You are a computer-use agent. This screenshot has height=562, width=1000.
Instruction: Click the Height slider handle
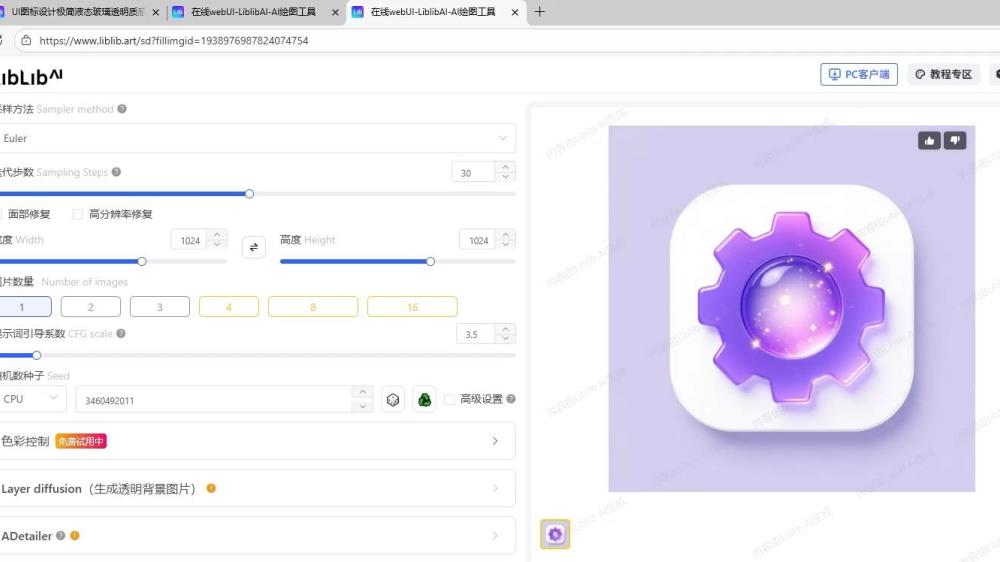[x=430, y=261]
